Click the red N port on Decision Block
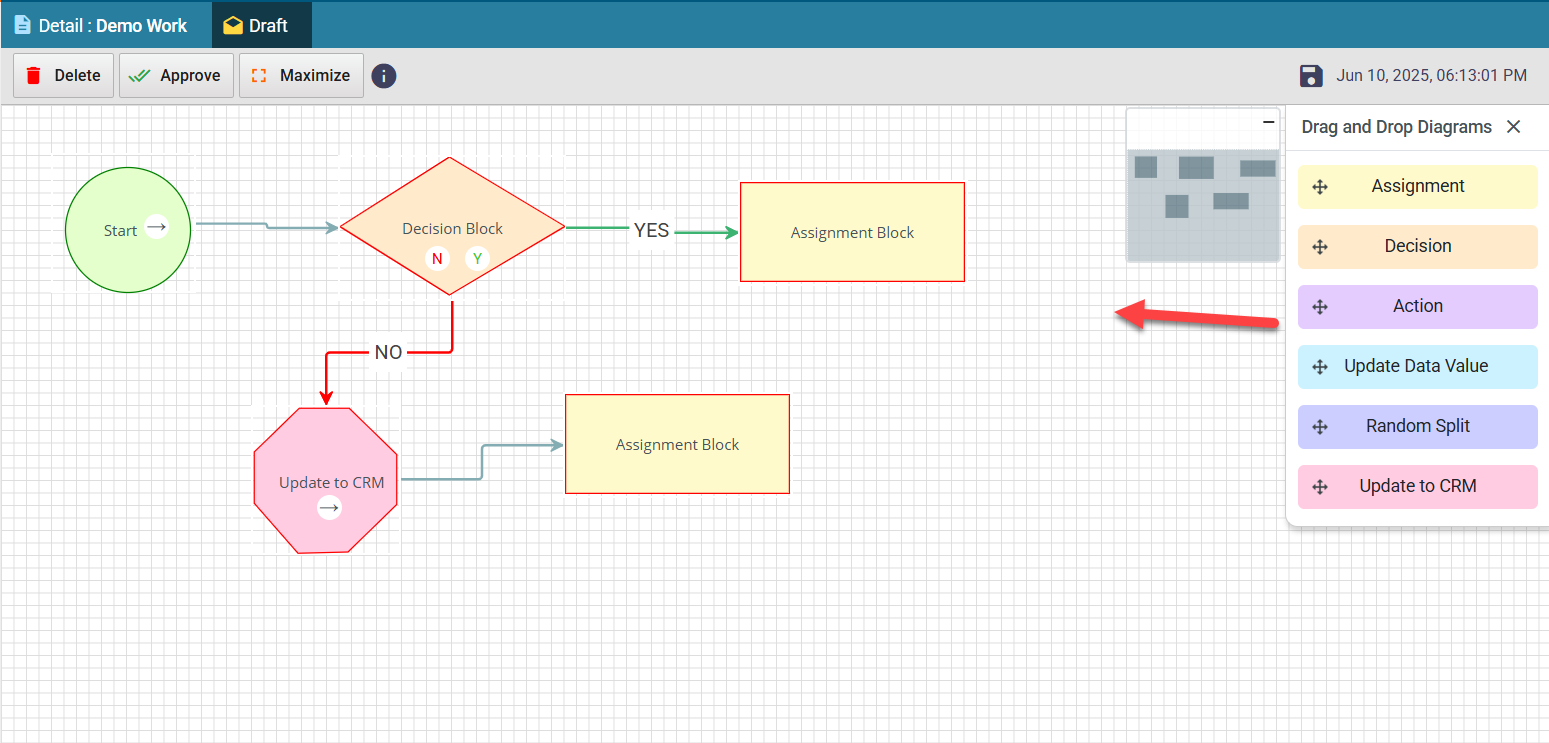1549x743 pixels. (437, 259)
